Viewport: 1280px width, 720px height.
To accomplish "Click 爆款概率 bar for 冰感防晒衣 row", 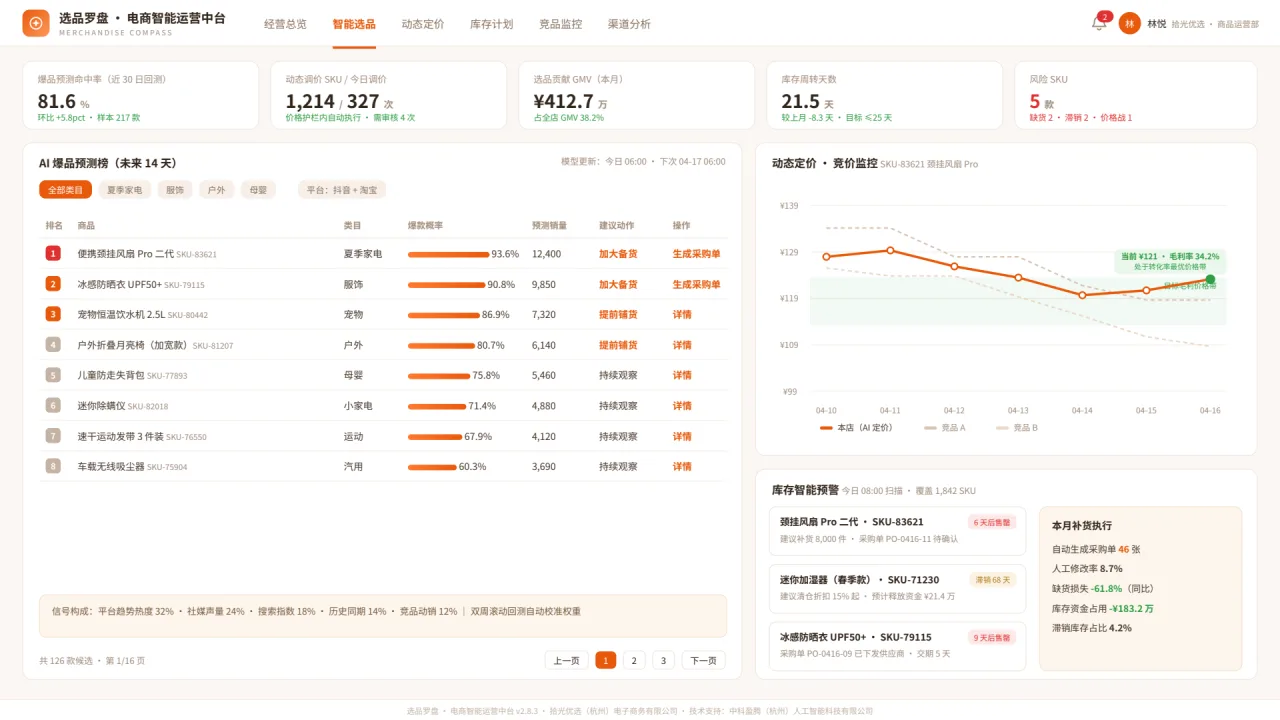I will (x=446, y=285).
